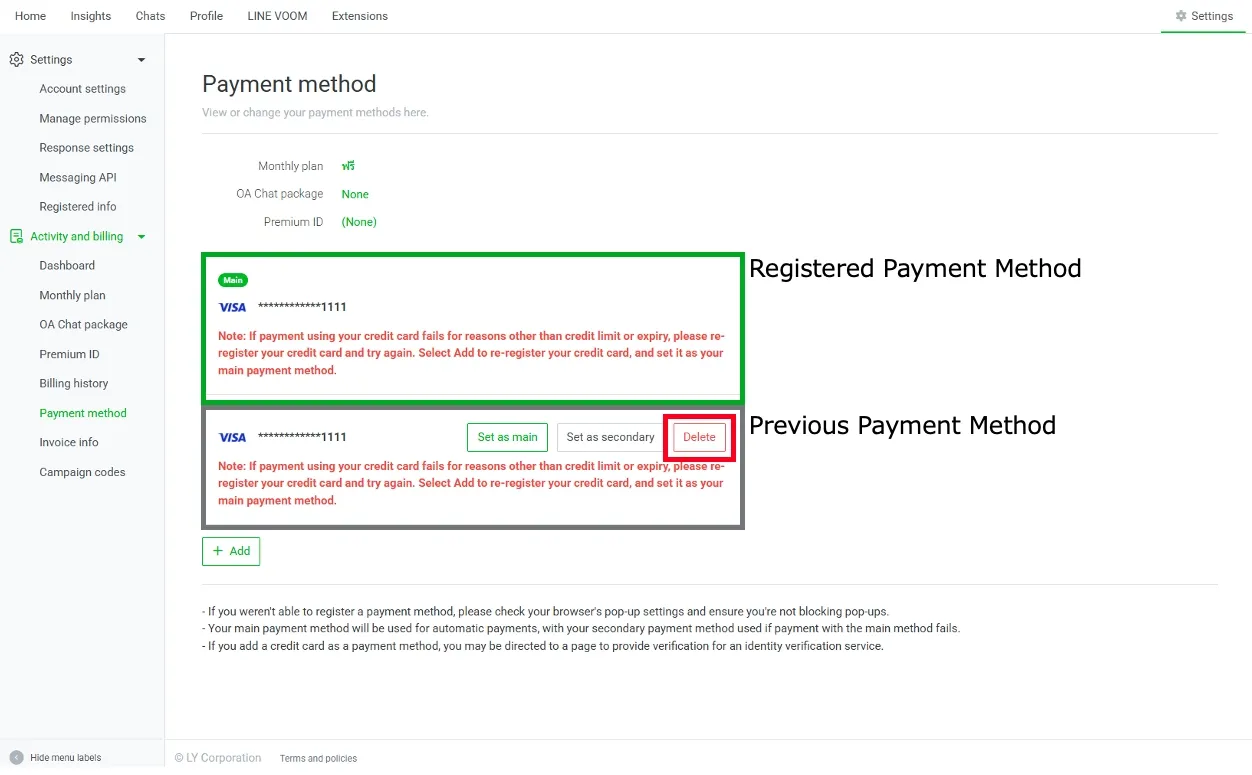This screenshot has width=1252, height=775.
Task: Click the Hide menu labels arrow icon
Action: click(16, 758)
